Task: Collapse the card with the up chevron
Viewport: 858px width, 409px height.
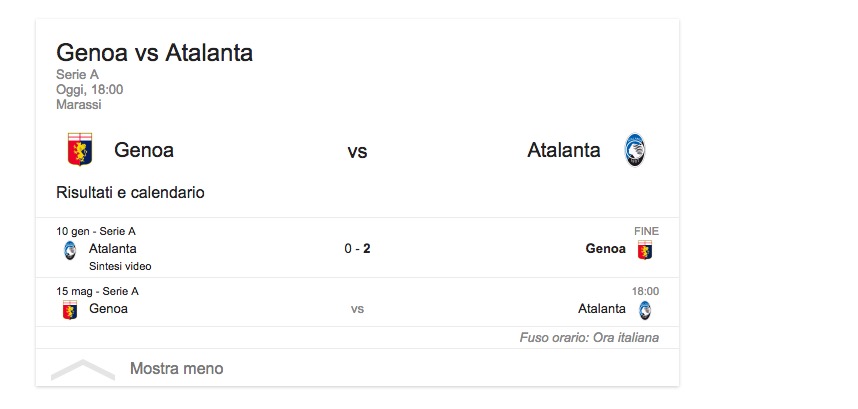Action: pyautogui.click(x=82, y=369)
